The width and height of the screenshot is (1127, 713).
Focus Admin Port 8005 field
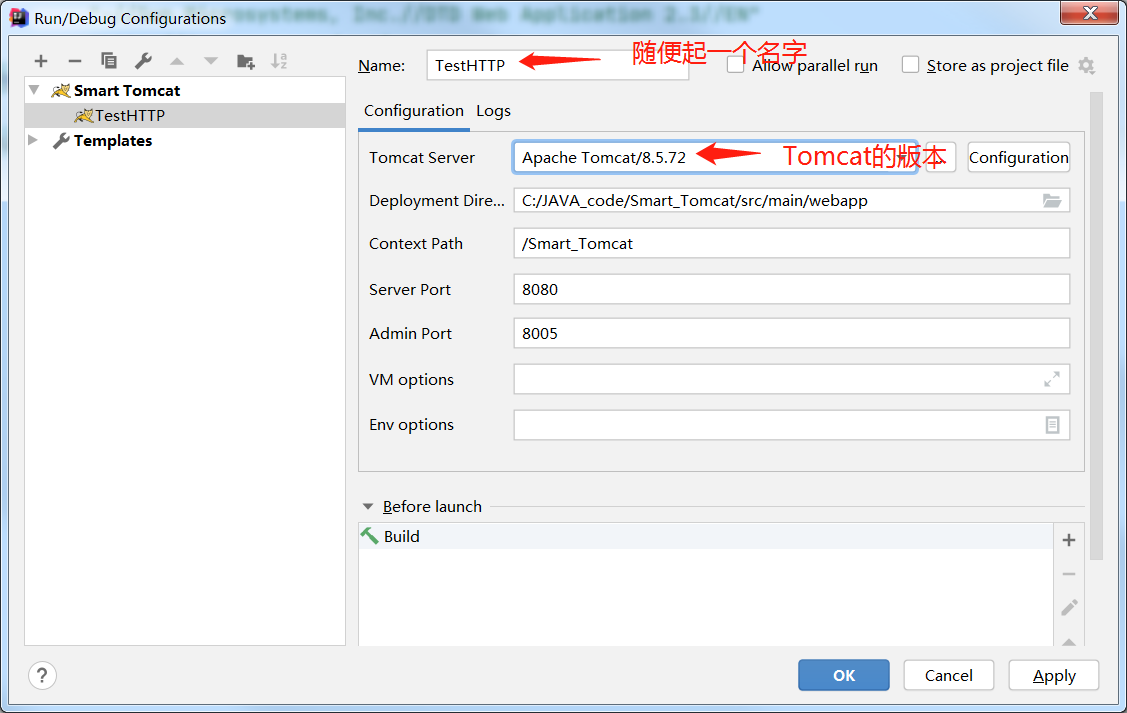tap(791, 334)
